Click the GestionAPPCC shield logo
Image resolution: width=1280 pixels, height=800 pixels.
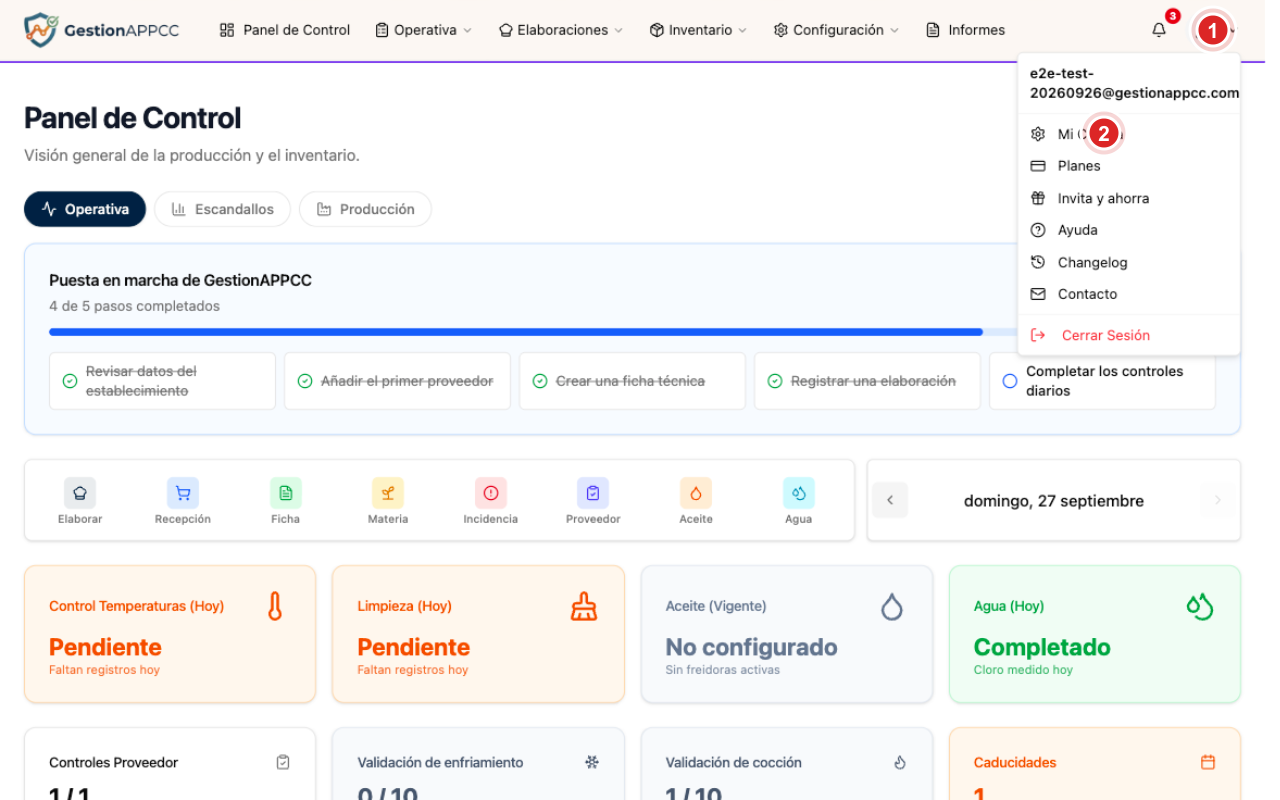pyautogui.click(x=41, y=30)
